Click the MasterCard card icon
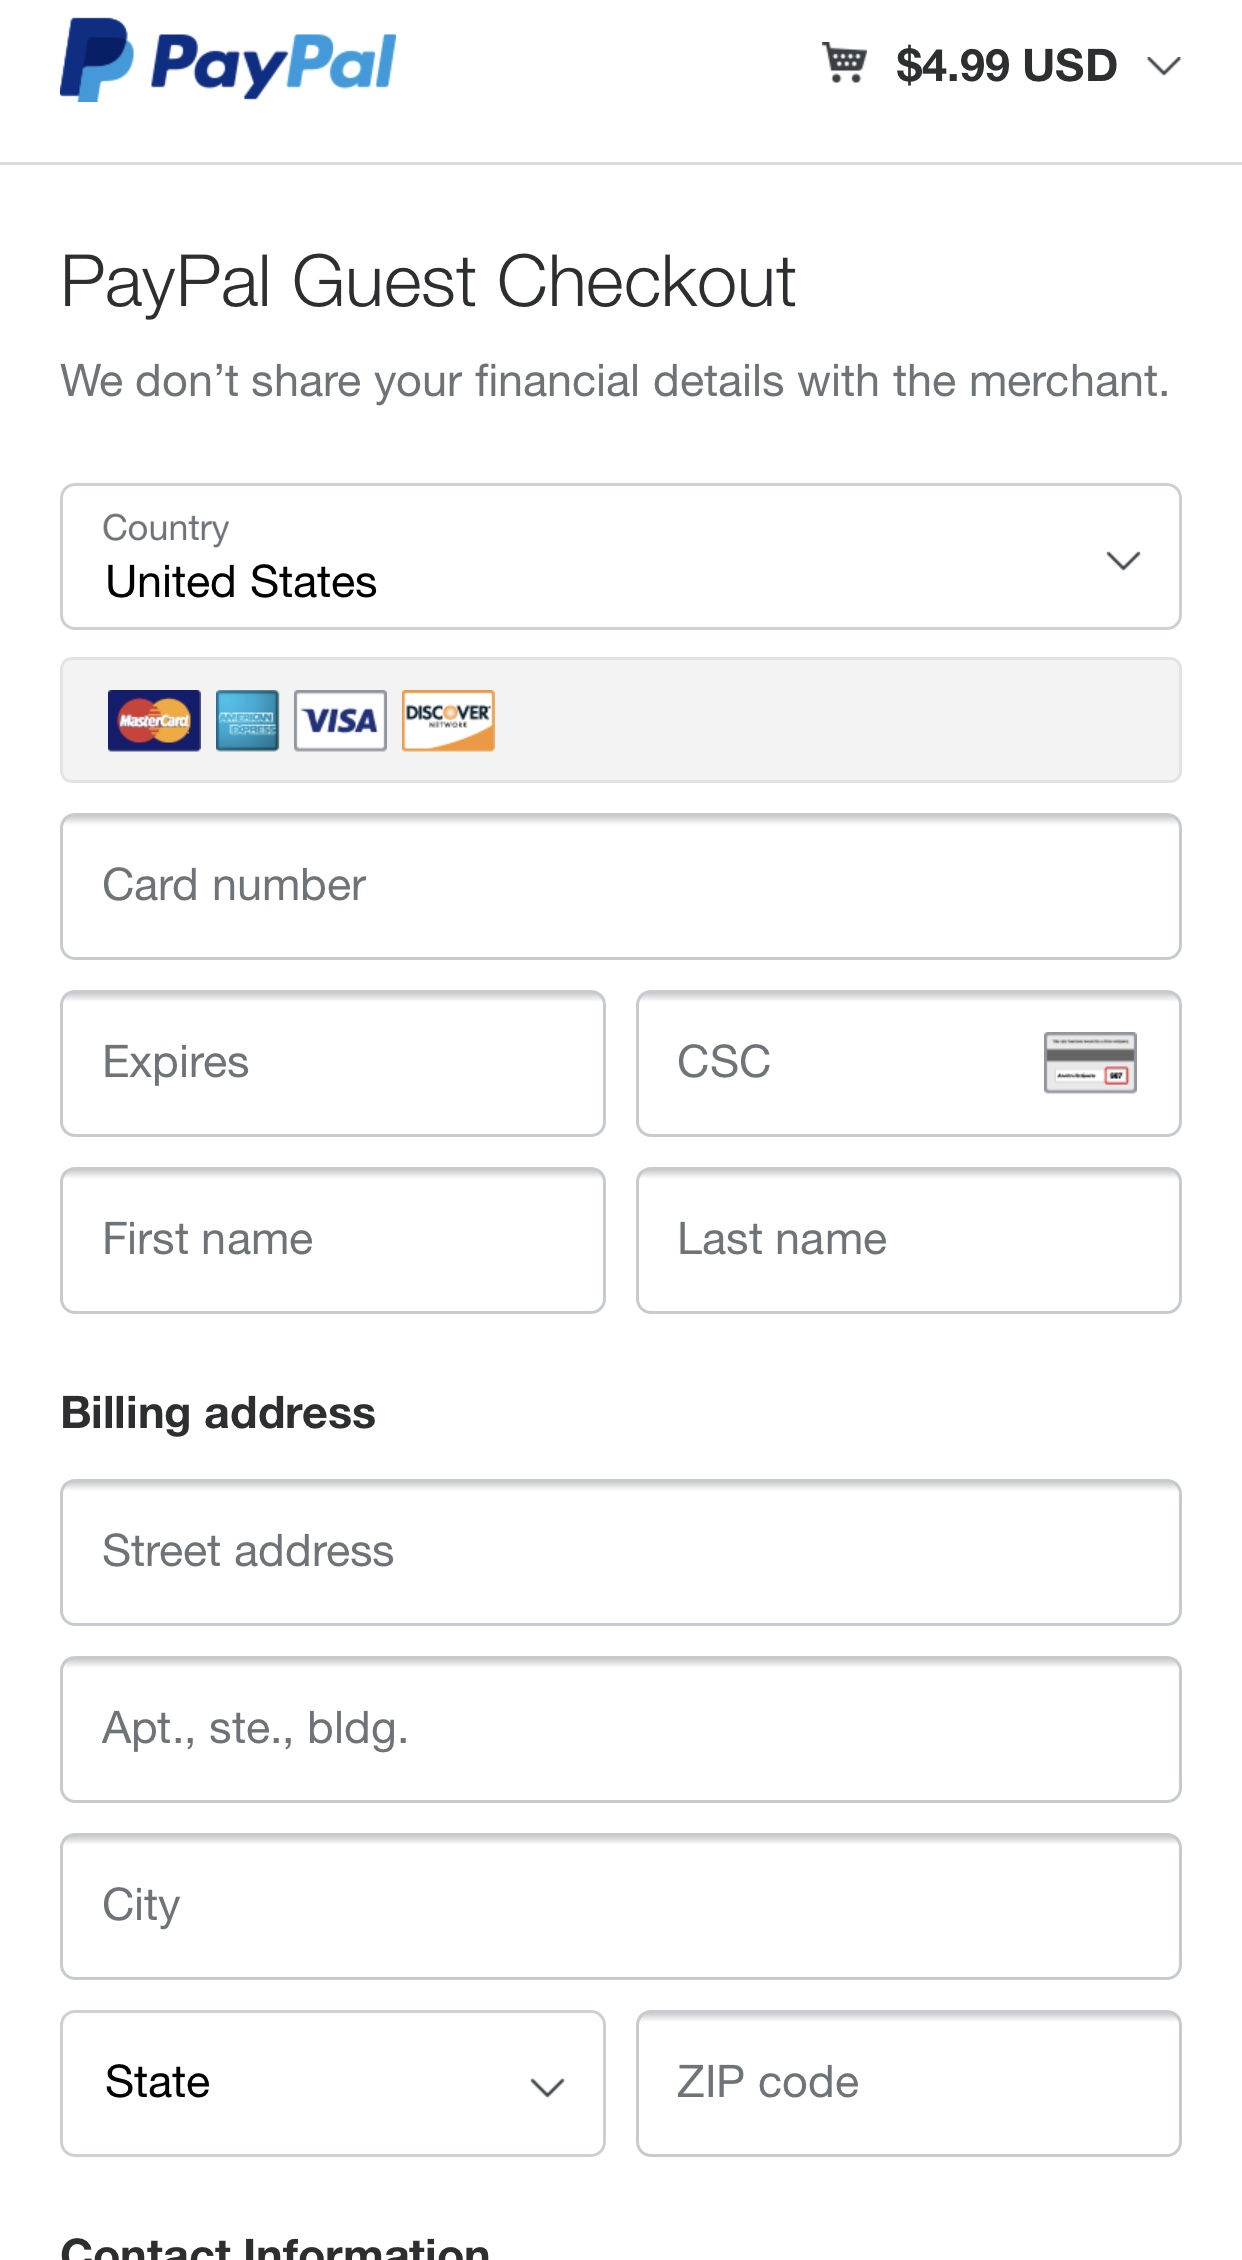Viewport: 1242px width, 2260px height. pyautogui.click(x=154, y=720)
